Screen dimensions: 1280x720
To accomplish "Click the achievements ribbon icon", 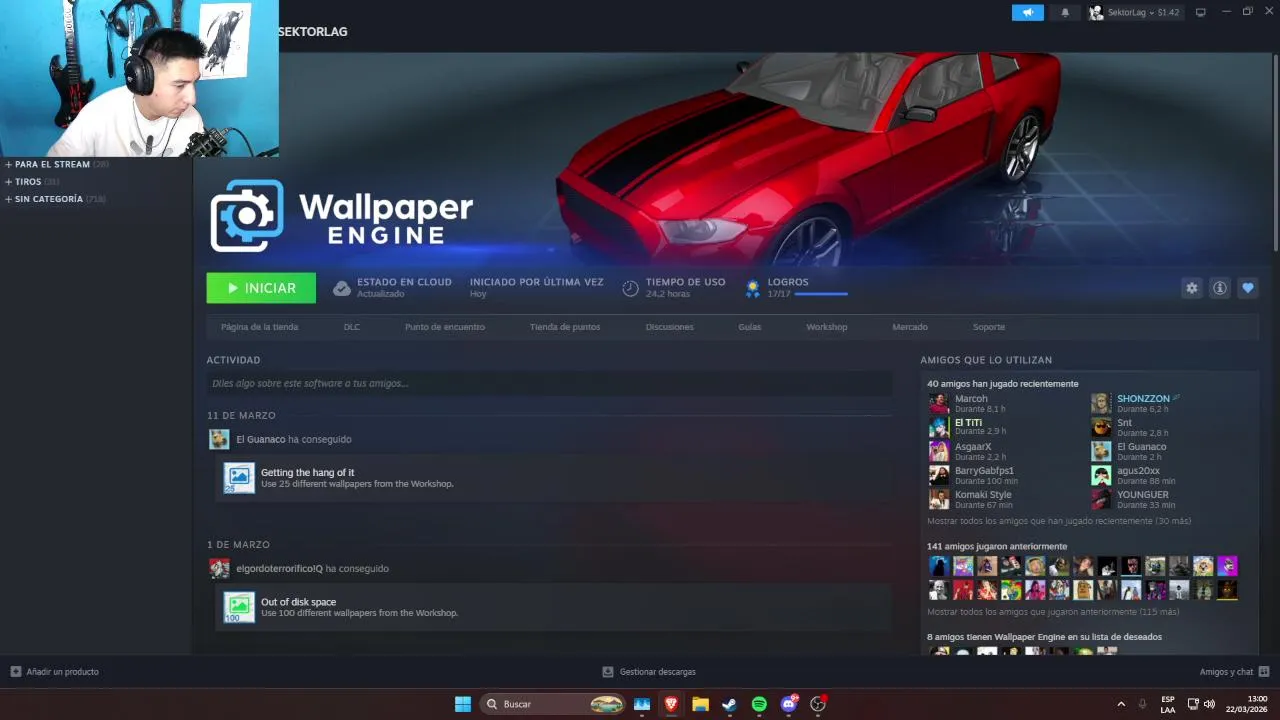I will pos(752,288).
